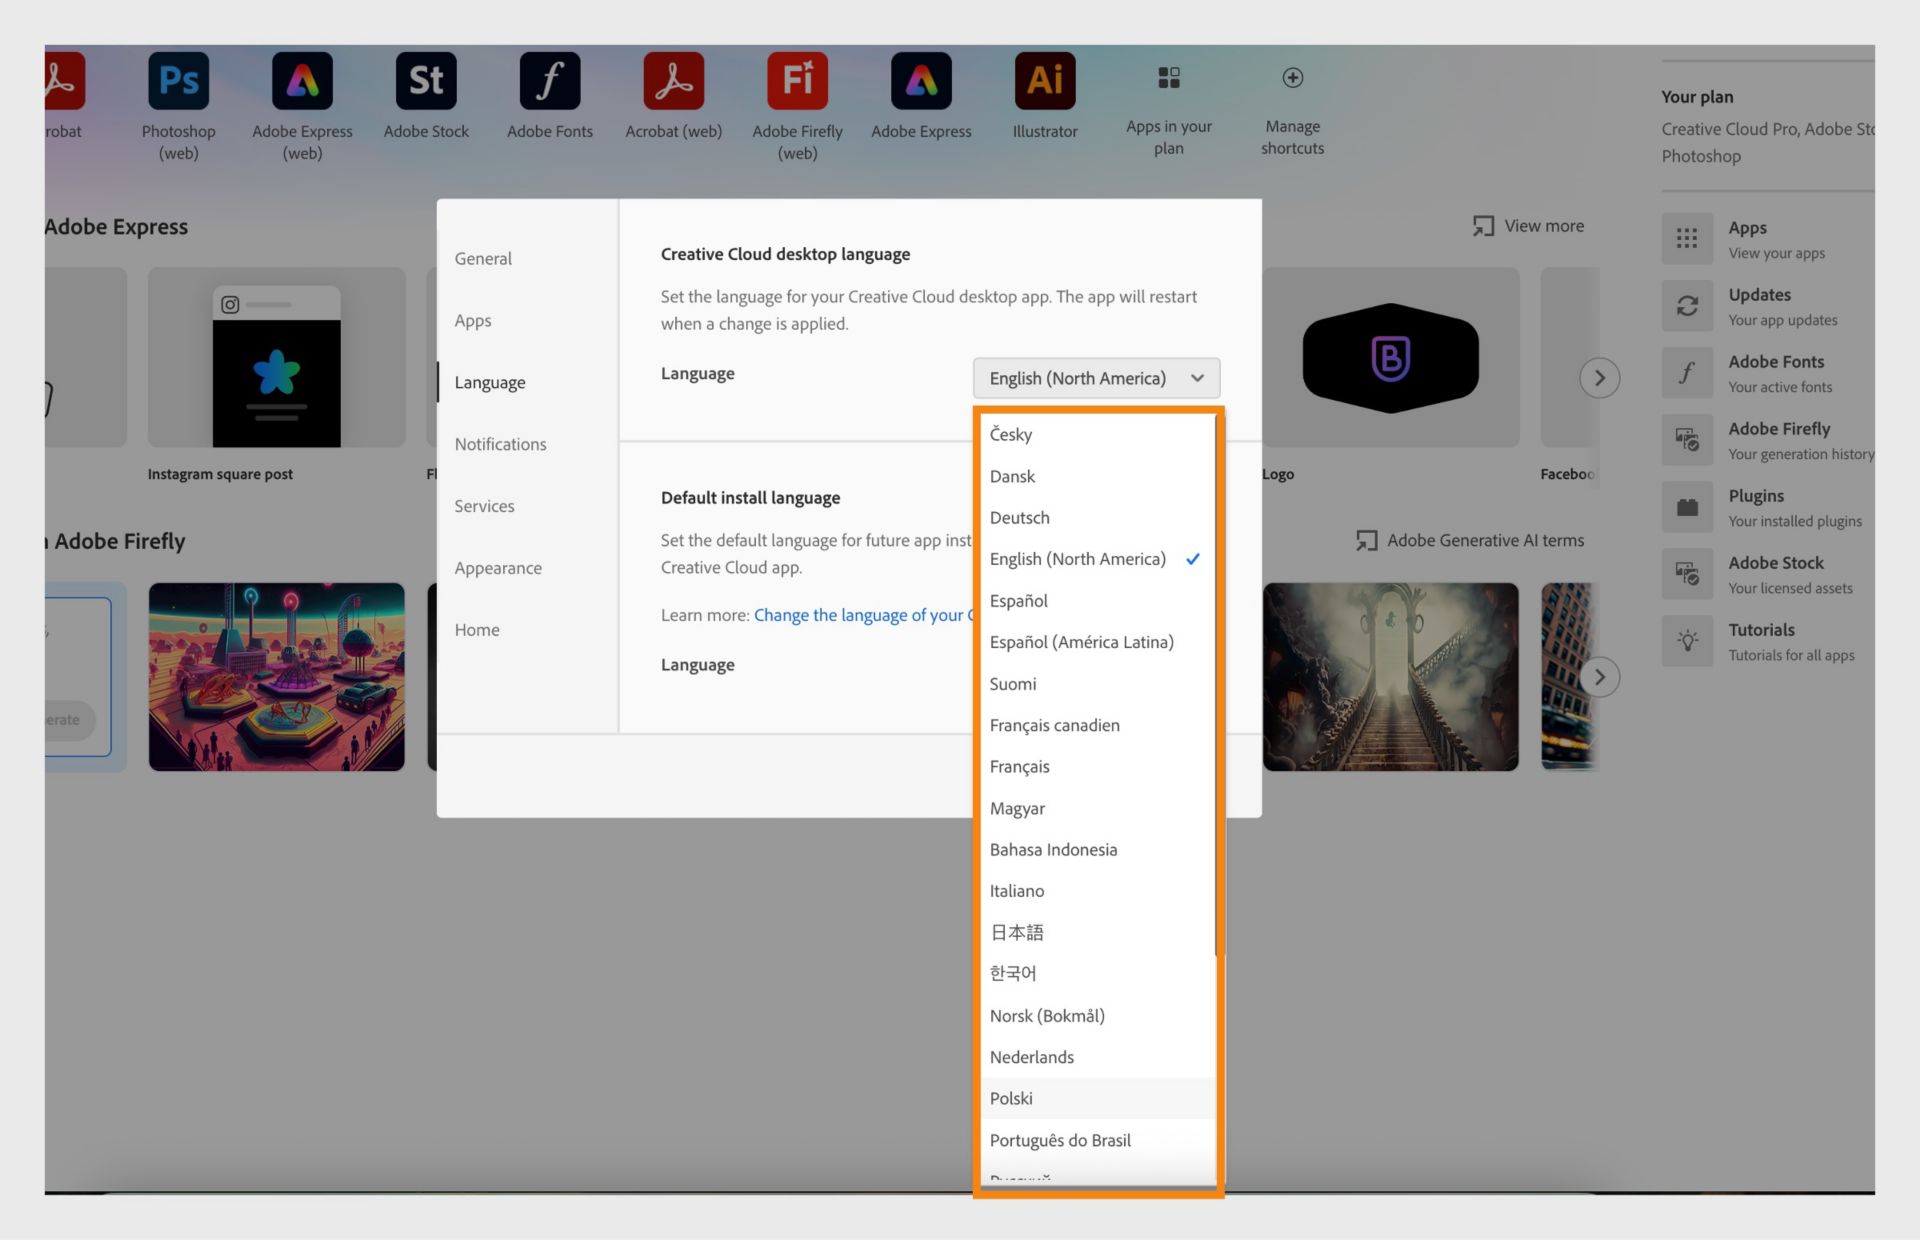Select Polski in the language dropdown
The height and width of the screenshot is (1240, 1920).
click(x=1011, y=1098)
